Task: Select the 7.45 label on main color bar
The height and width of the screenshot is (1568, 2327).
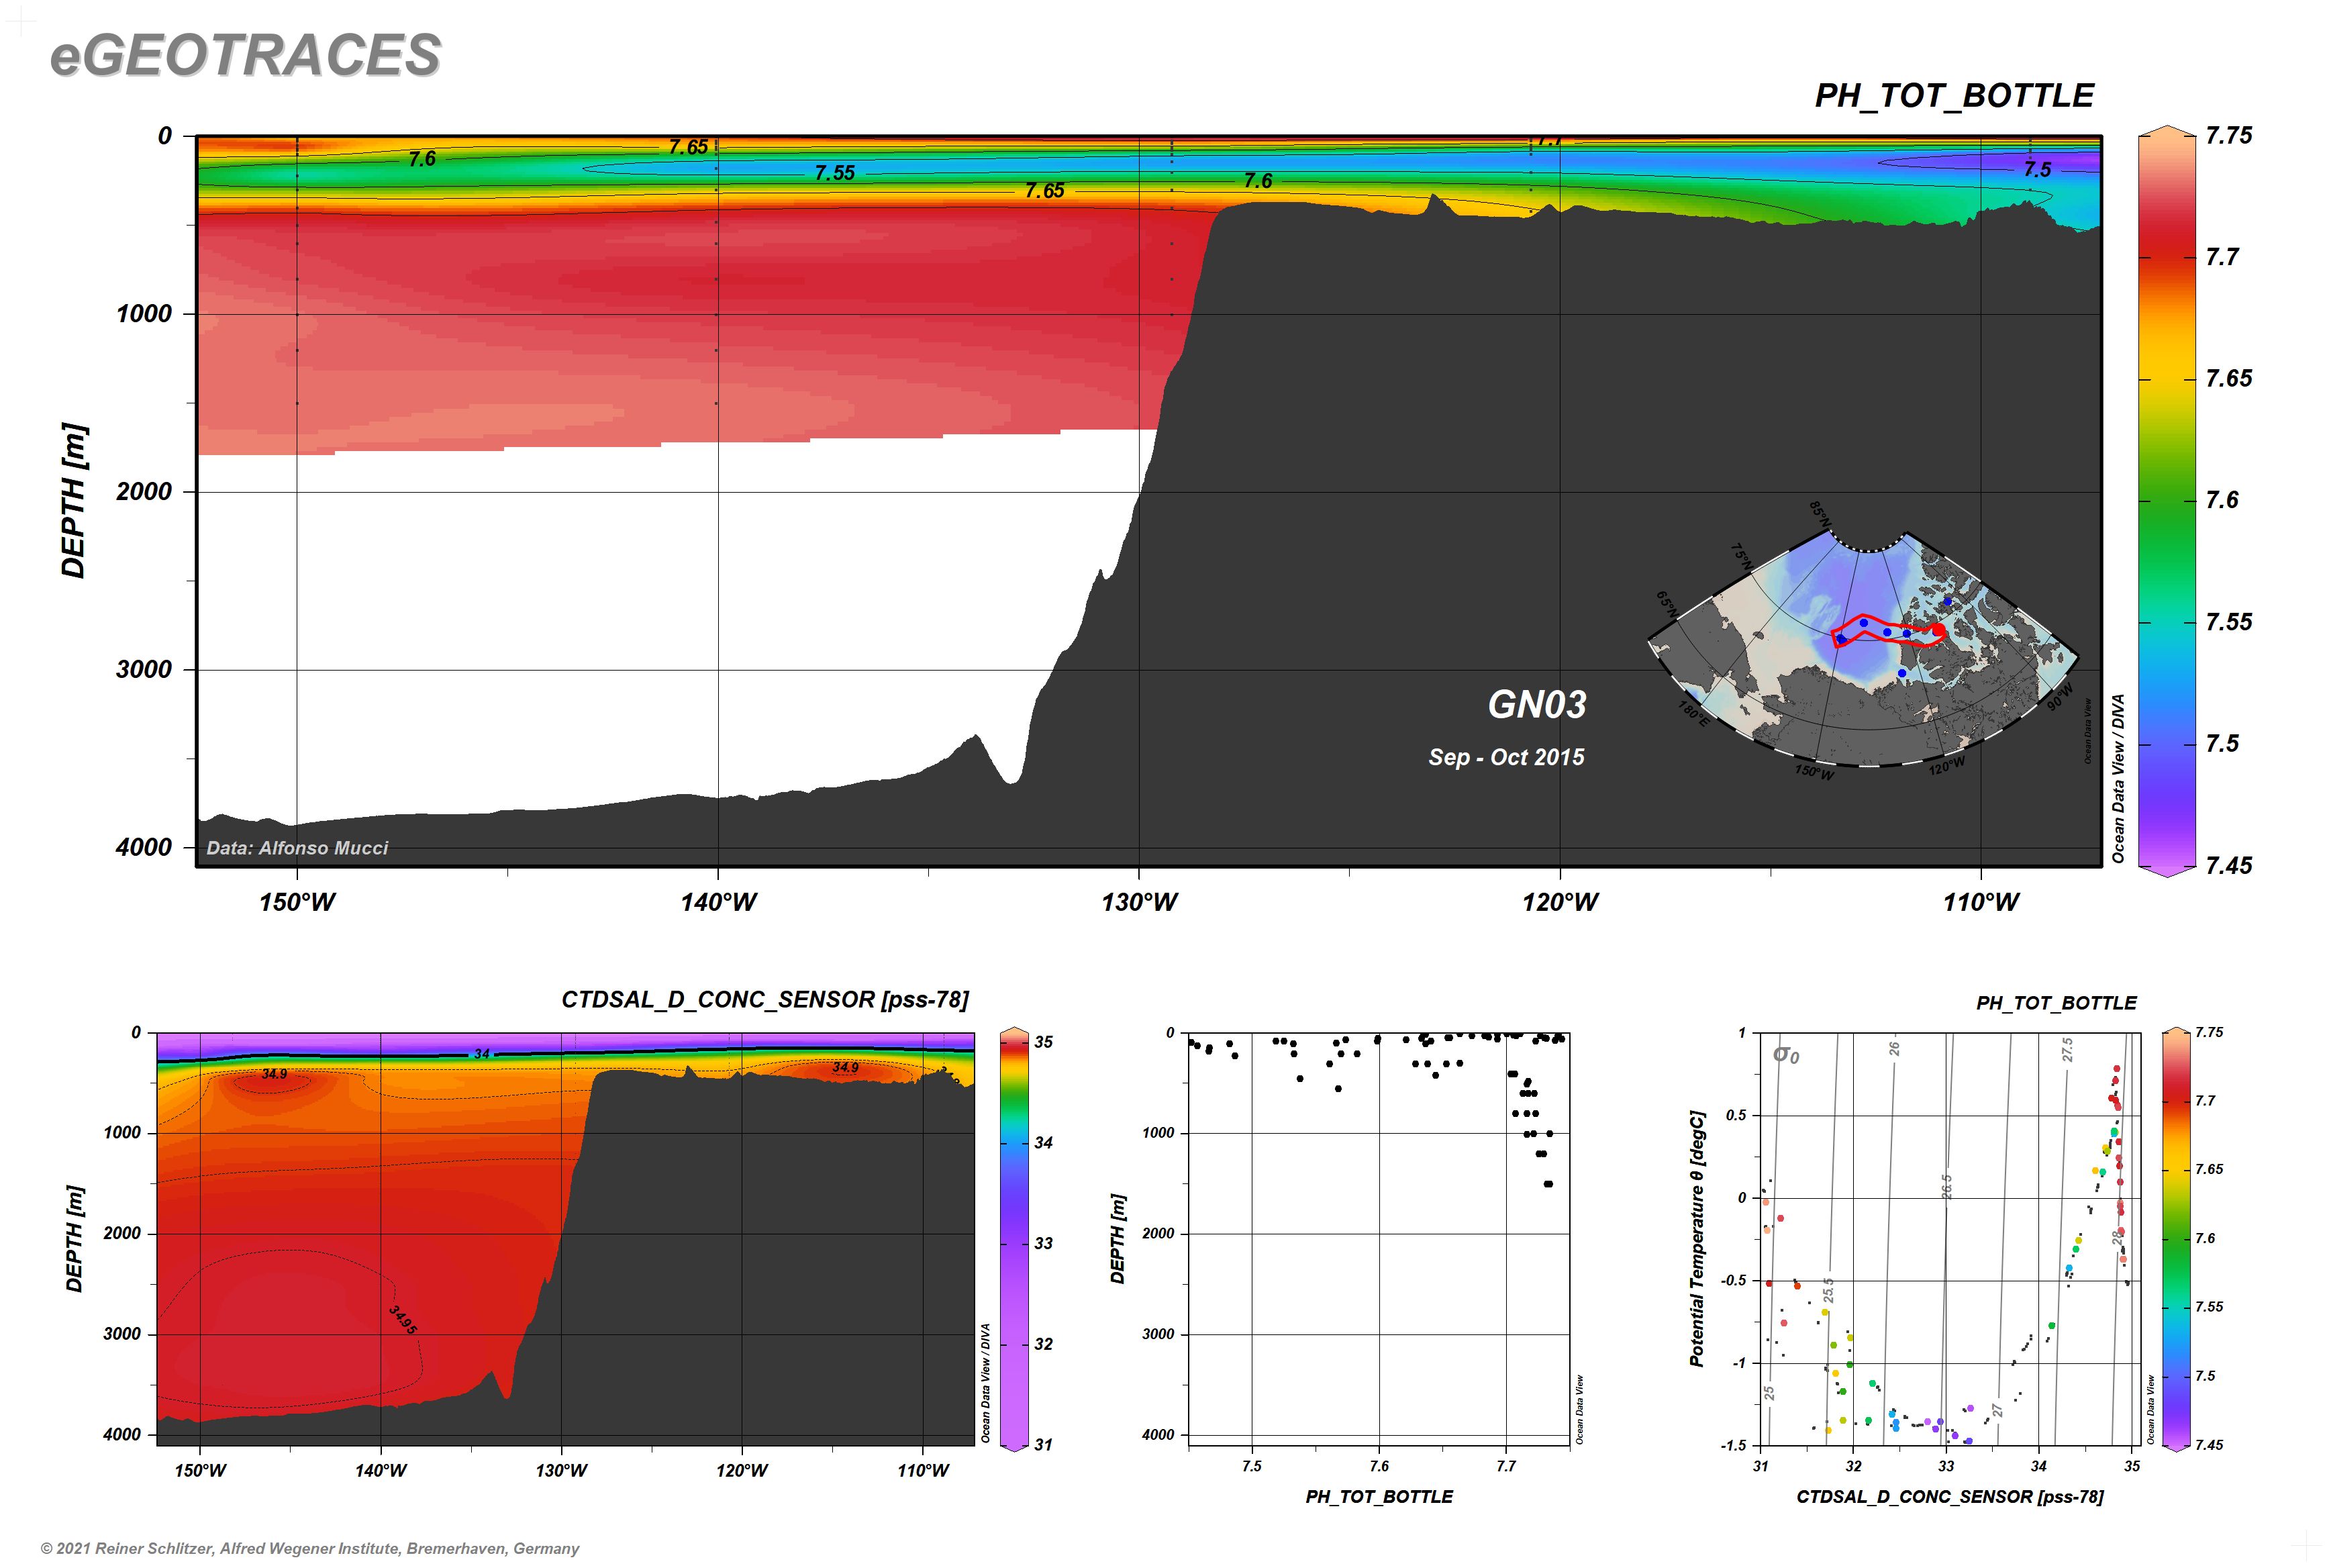Action: (x=2229, y=866)
